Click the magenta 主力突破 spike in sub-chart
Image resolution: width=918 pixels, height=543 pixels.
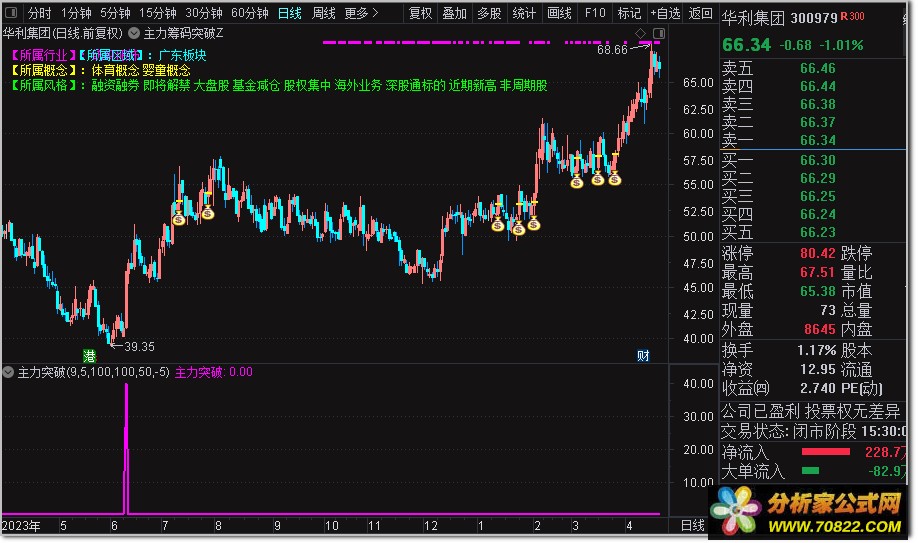click(126, 448)
